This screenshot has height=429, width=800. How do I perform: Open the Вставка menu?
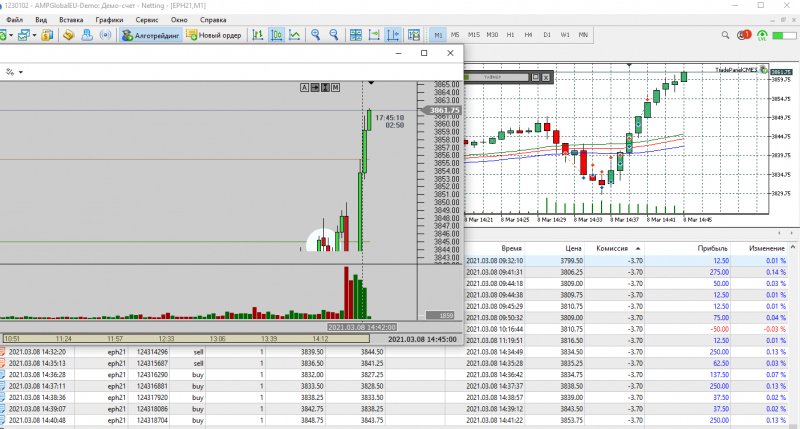(71, 20)
